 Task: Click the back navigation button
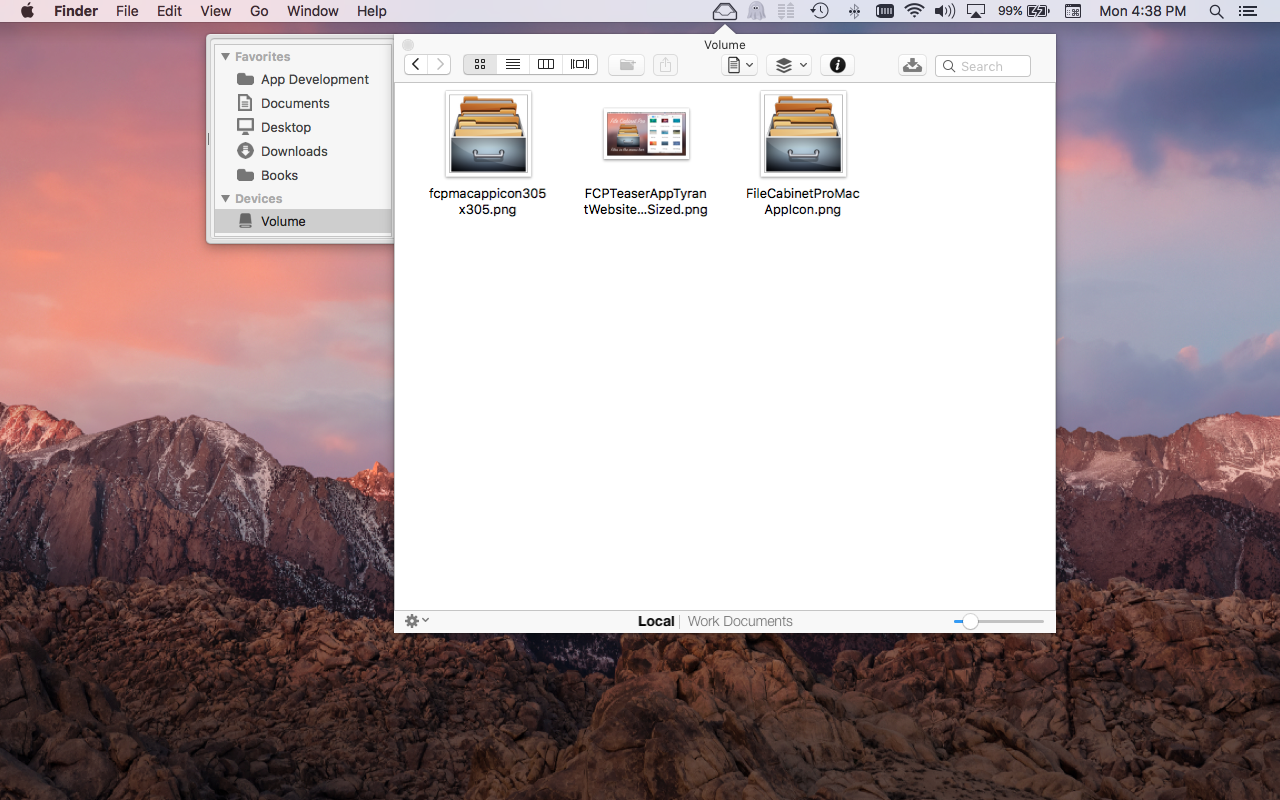coord(415,64)
